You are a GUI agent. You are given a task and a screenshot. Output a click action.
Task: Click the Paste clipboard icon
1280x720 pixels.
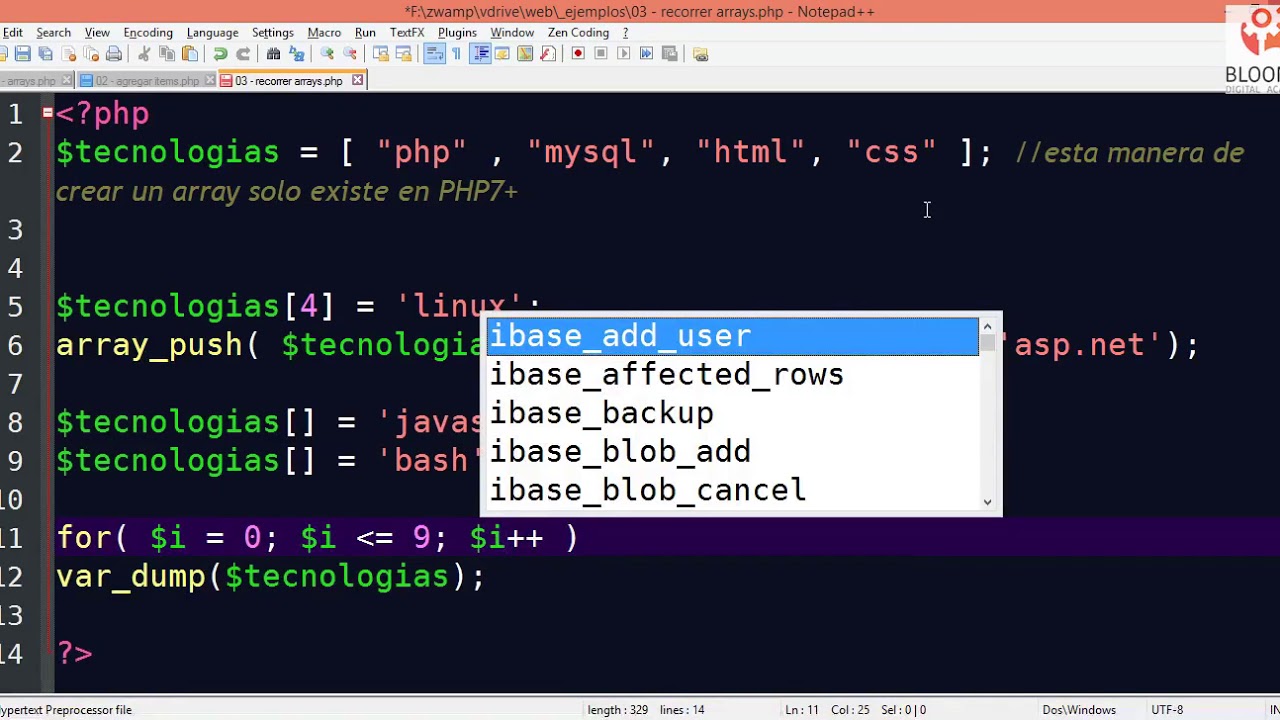[190, 54]
